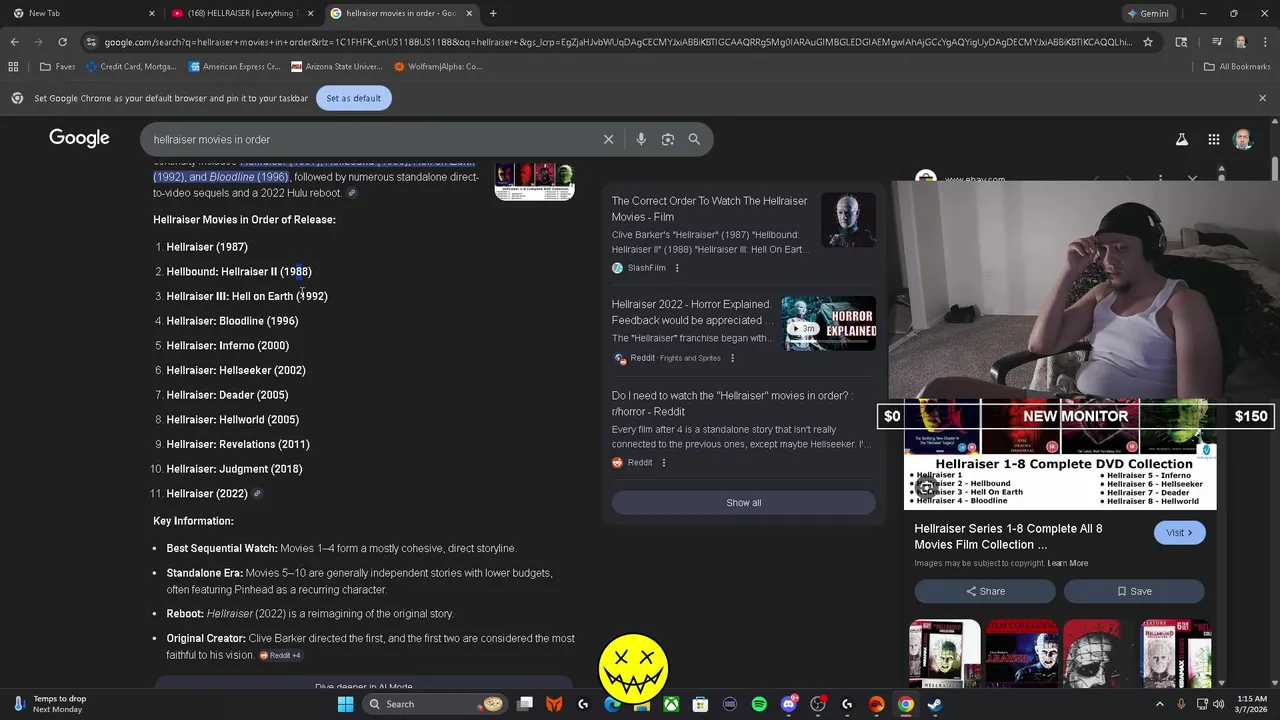The width and height of the screenshot is (1280, 720).
Task: Open Discord from the taskbar
Action: [x=788, y=704]
